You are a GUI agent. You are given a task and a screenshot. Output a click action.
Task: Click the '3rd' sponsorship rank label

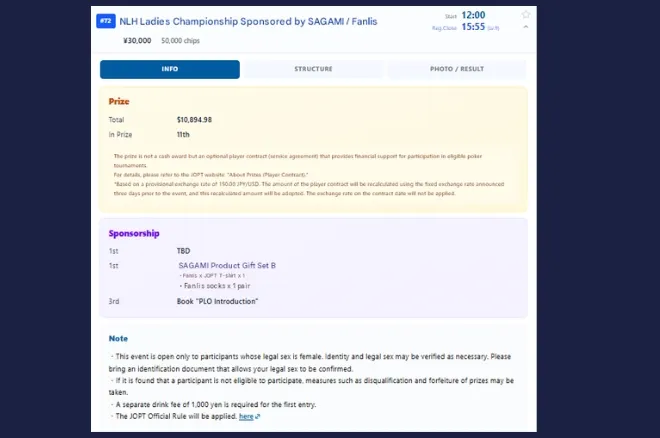pos(114,302)
